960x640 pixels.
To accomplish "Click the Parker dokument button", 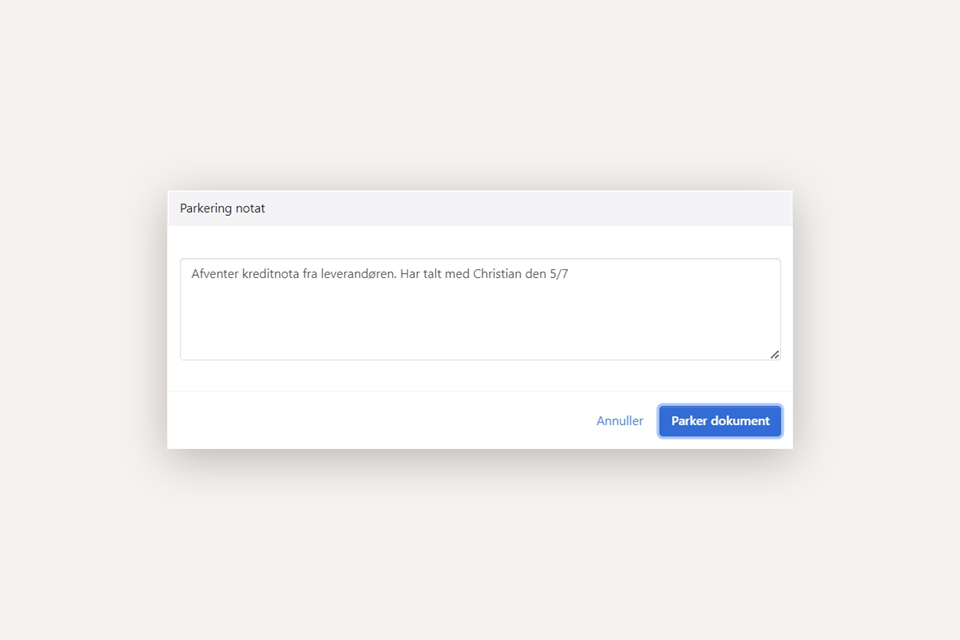I will (720, 421).
